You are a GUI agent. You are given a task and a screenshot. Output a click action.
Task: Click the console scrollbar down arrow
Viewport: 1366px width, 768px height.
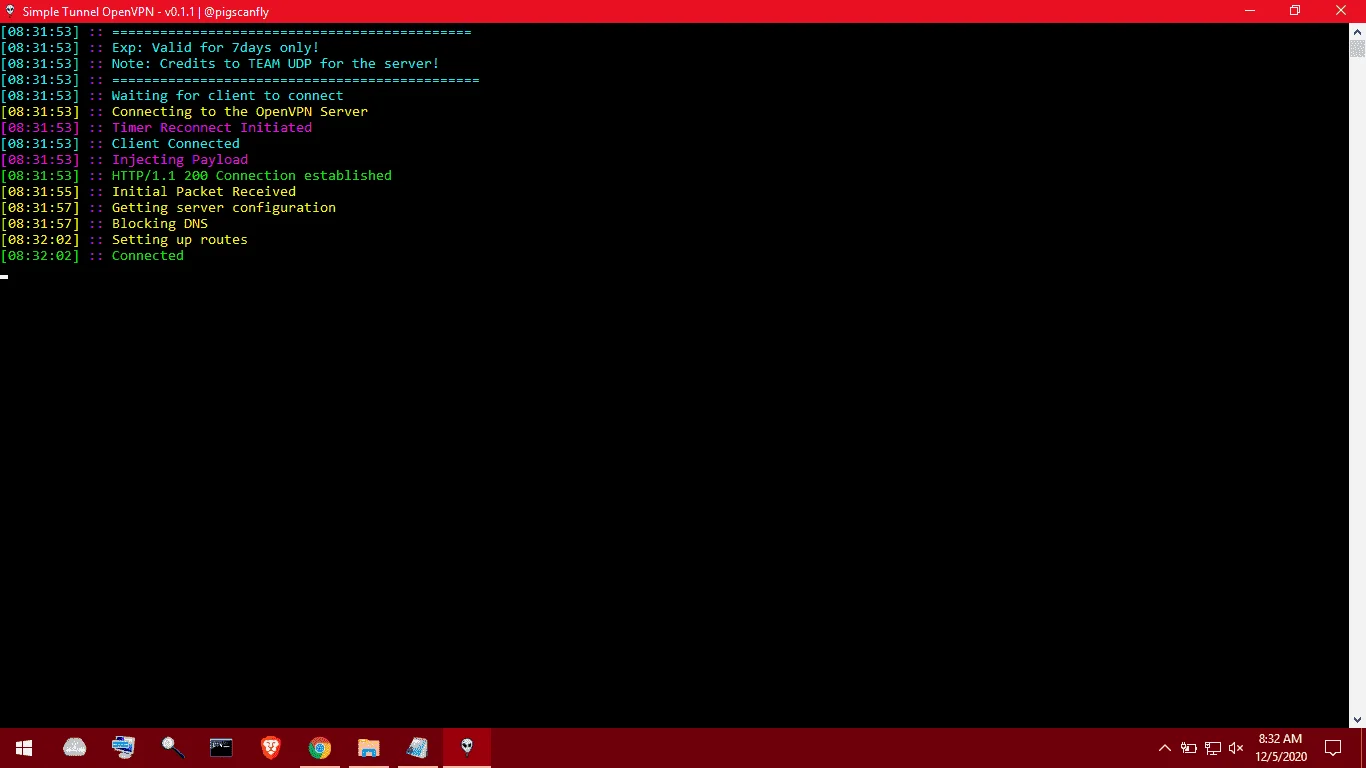point(1357,719)
